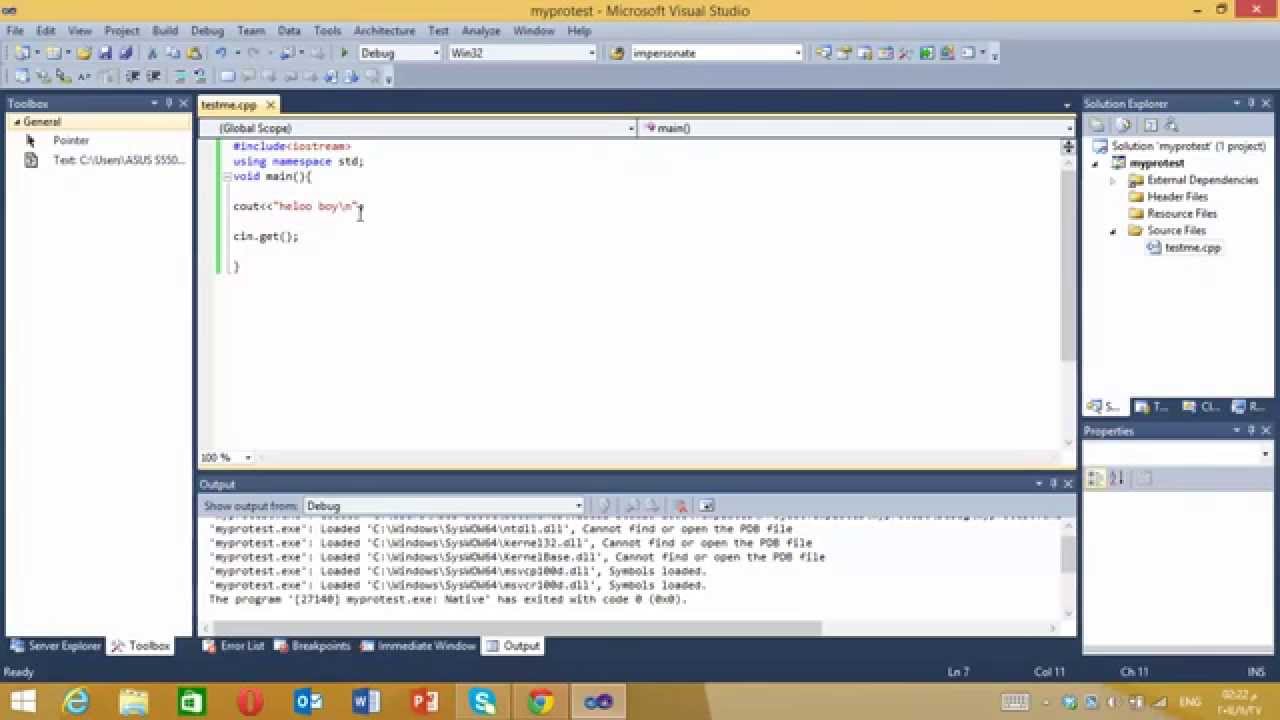The image size is (1280, 720).
Task: Open the editor zoom 100 % dropdown
Action: tap(250, 458)
